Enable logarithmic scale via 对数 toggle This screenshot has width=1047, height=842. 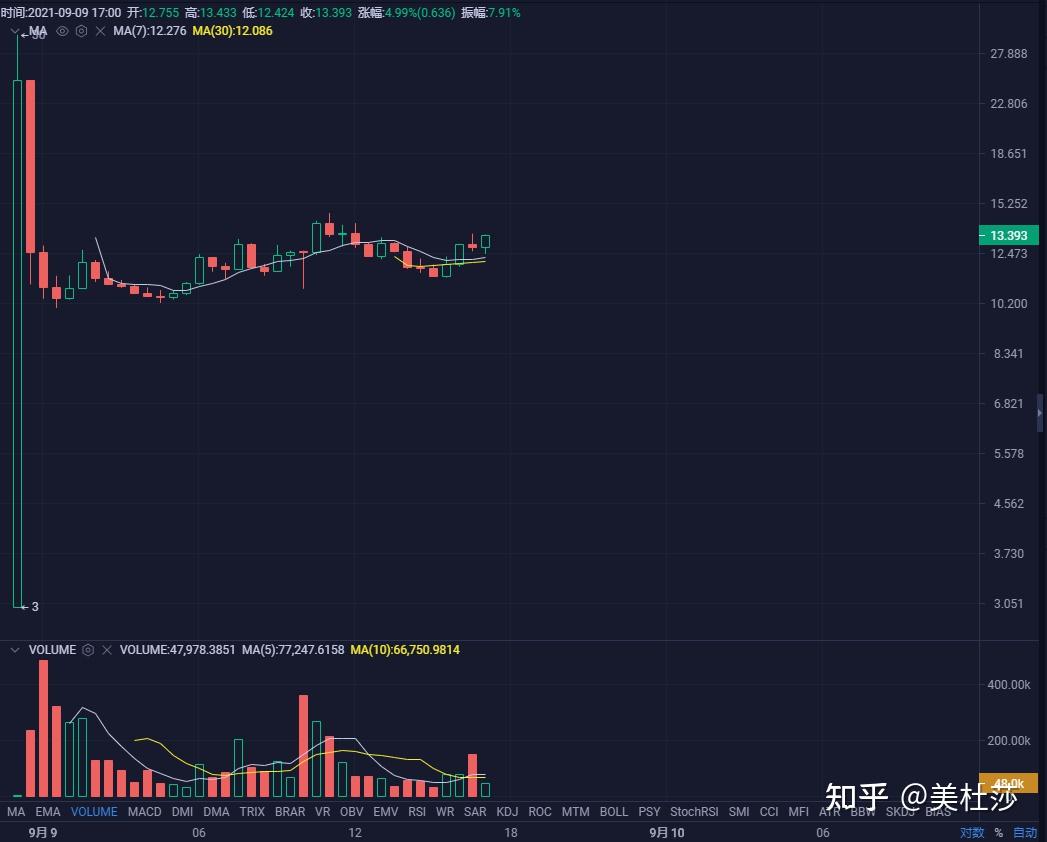[x=973, y=832]
